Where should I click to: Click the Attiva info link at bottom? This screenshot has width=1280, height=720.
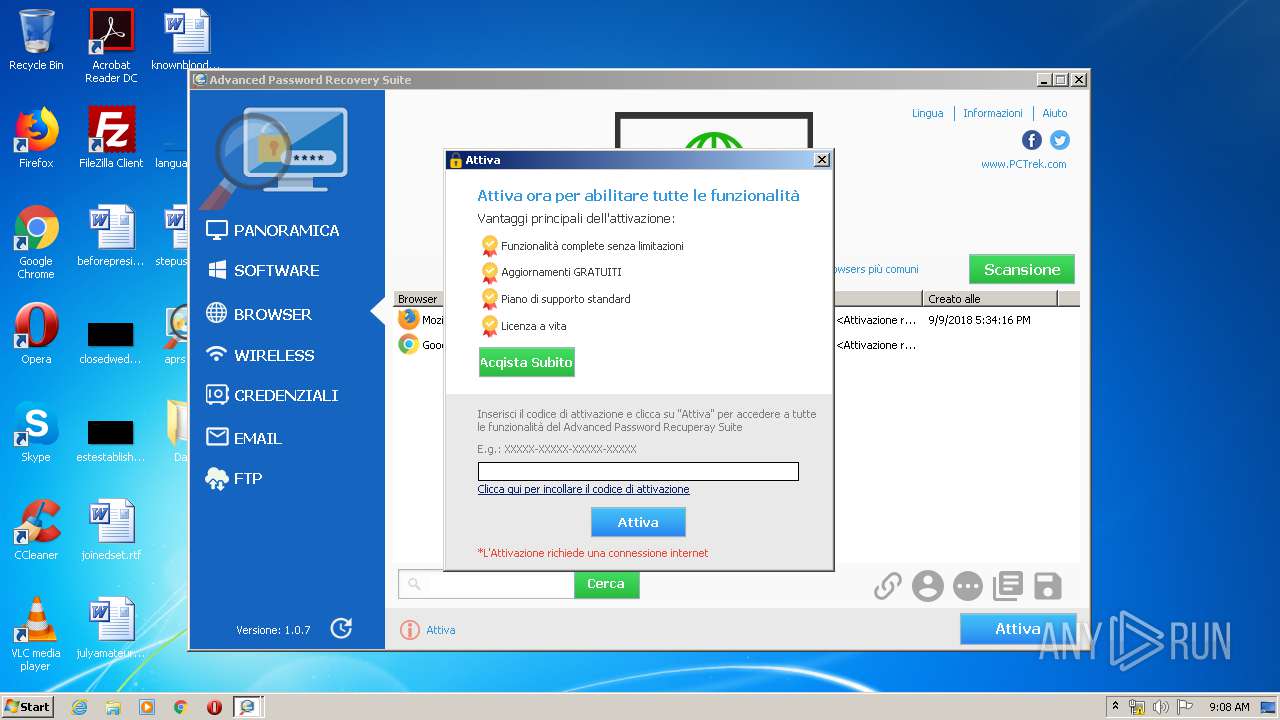[428, 630]
